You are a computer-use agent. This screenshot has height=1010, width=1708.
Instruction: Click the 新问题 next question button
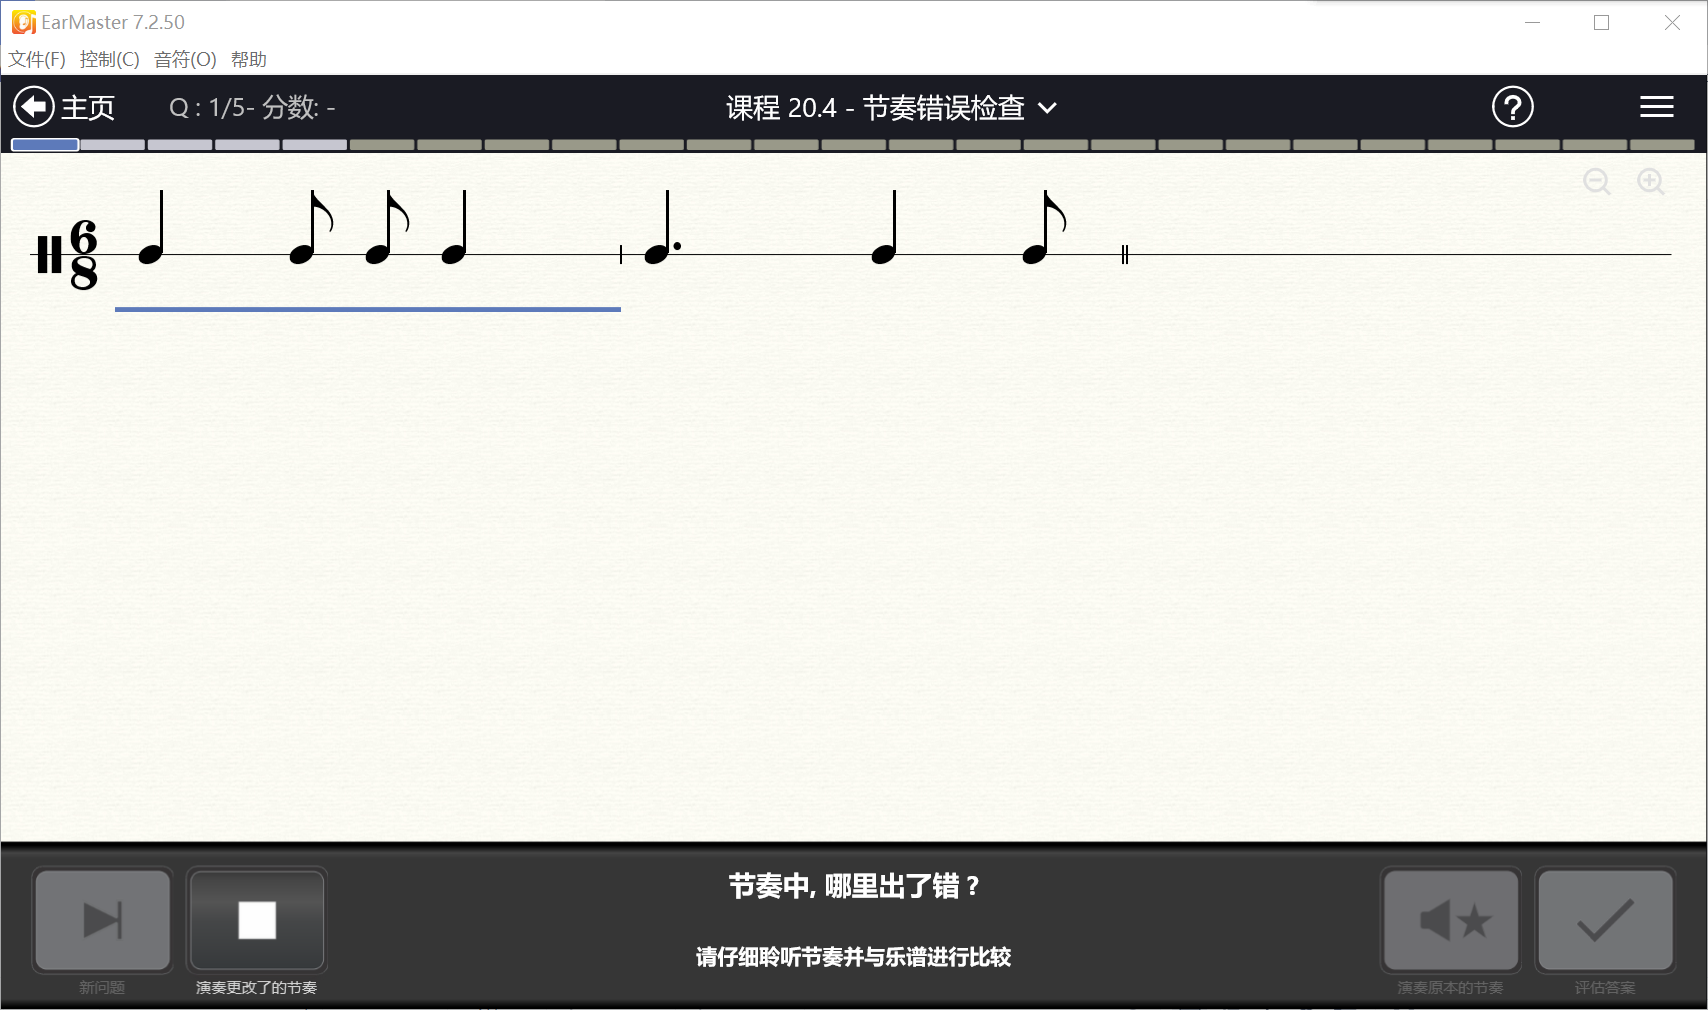pos(102,920)
